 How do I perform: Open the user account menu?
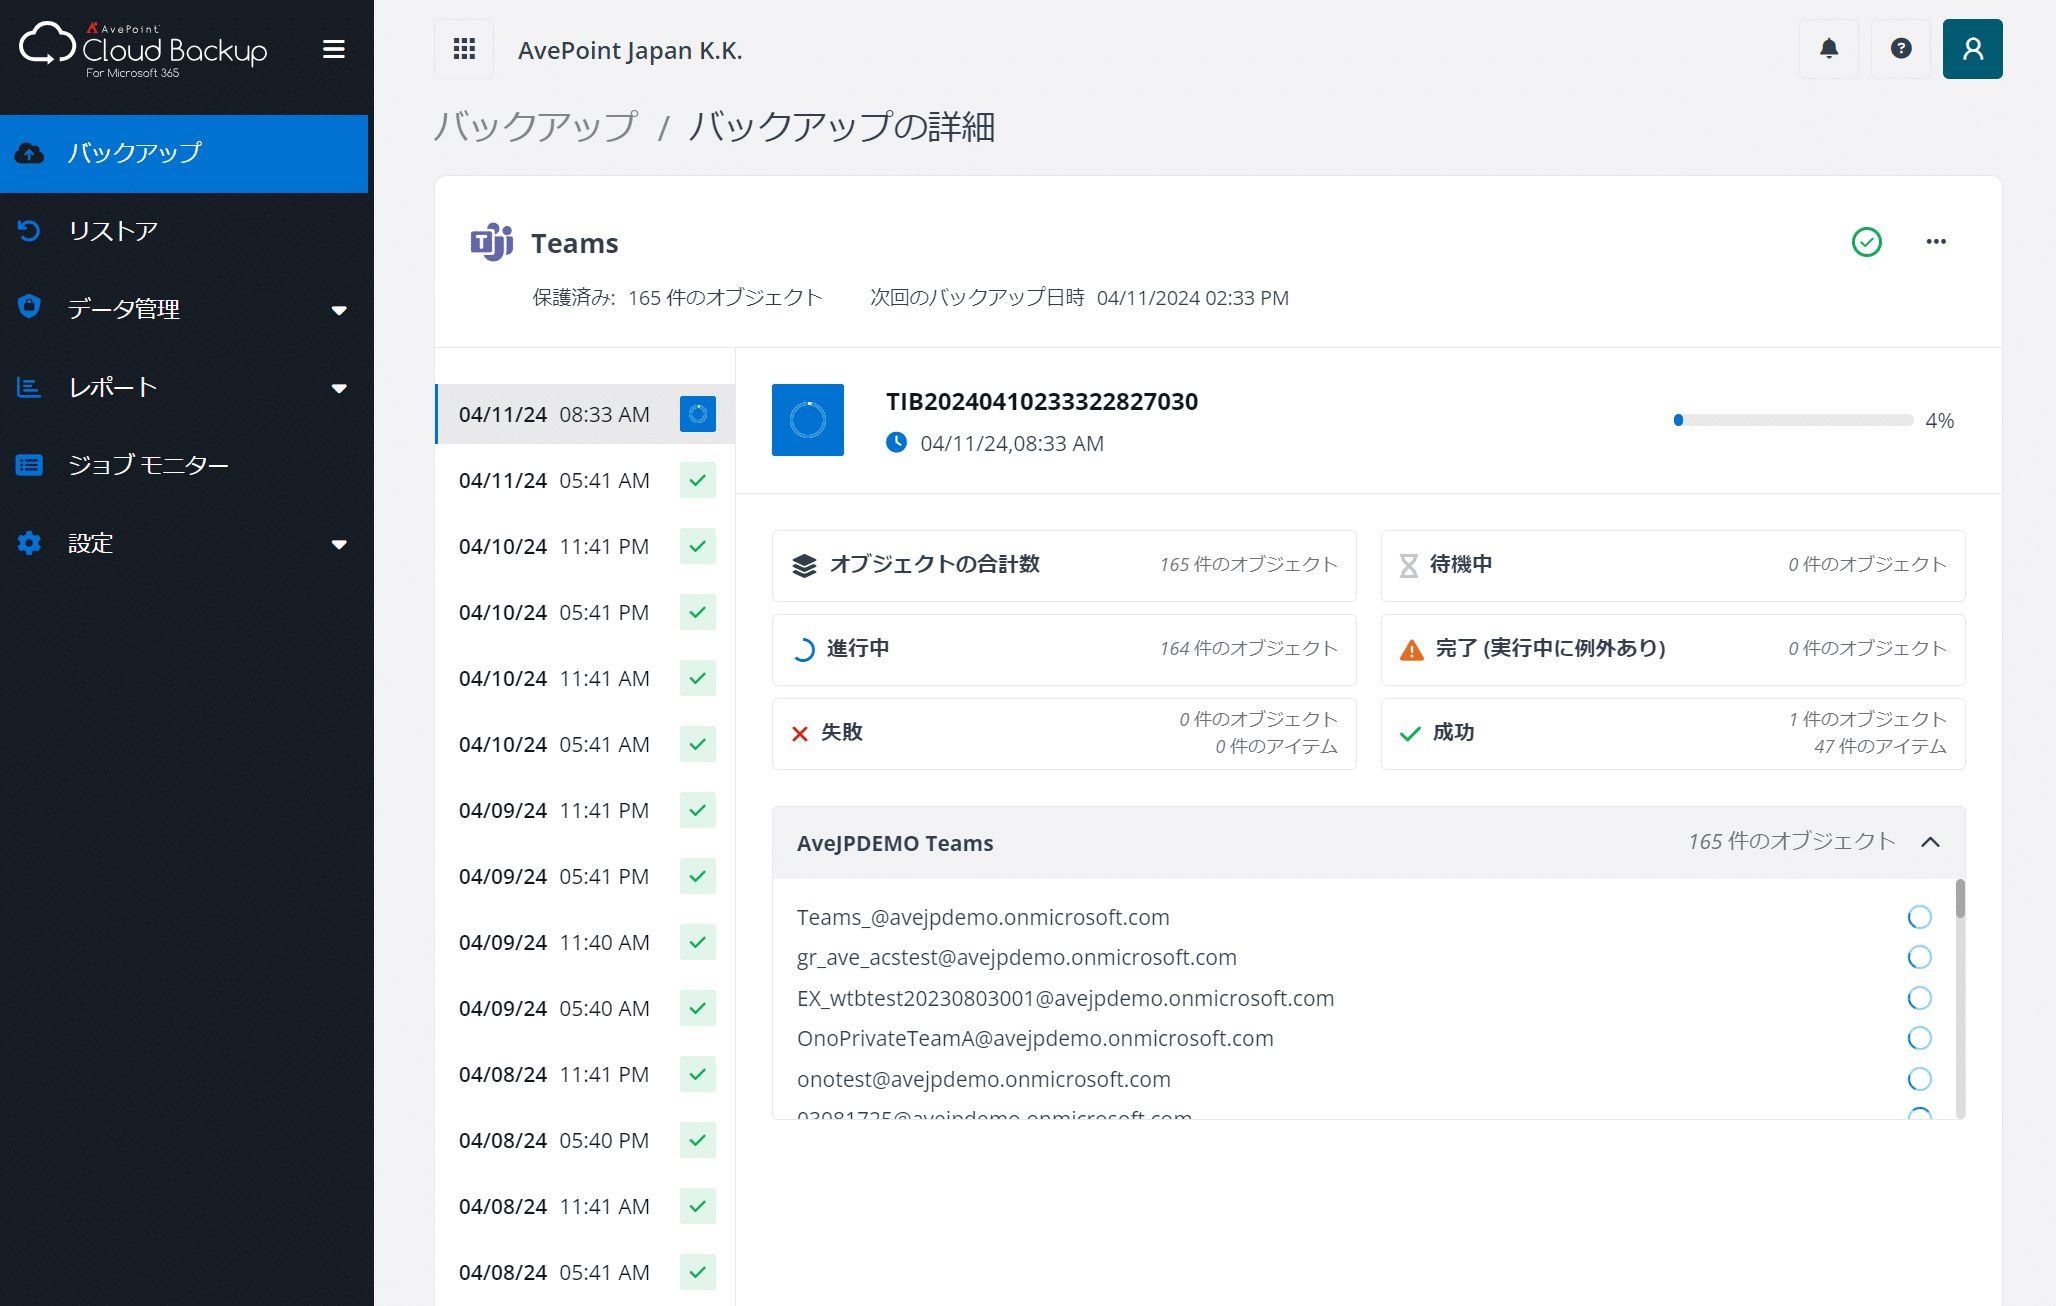tap(1973, 49)
